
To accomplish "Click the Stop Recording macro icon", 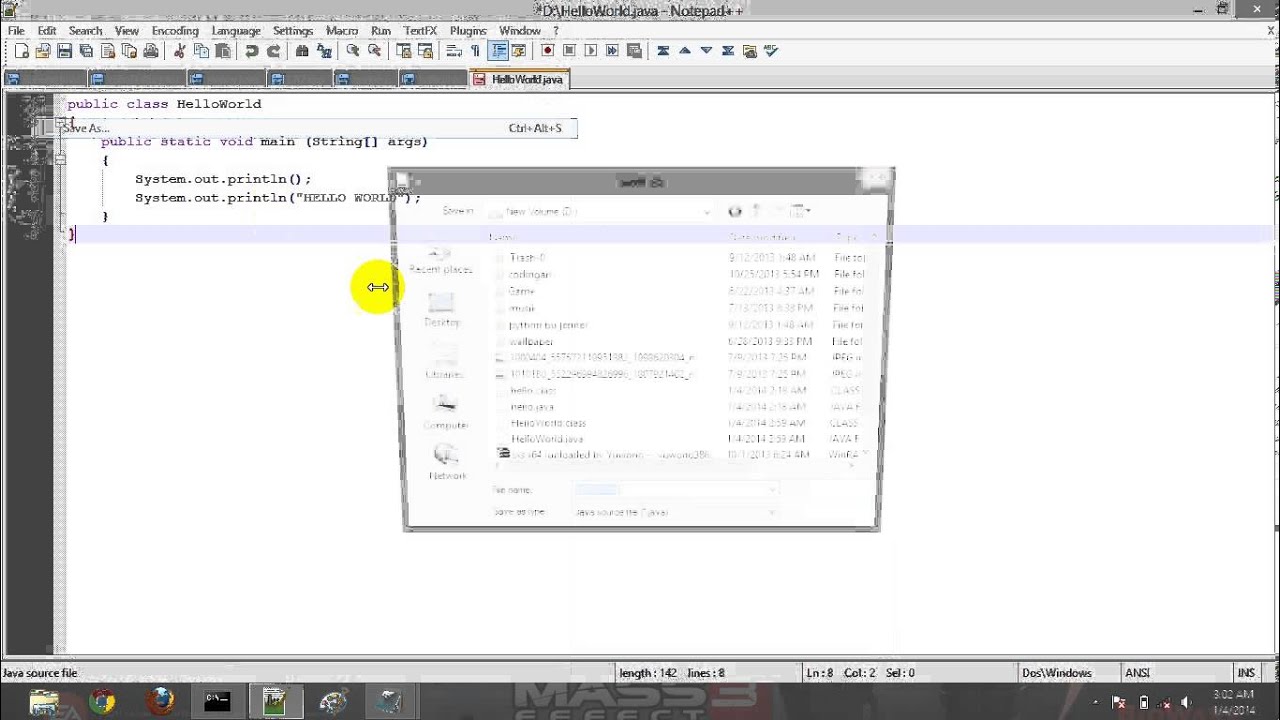I will pyautogui.click(x=569, y=51).
